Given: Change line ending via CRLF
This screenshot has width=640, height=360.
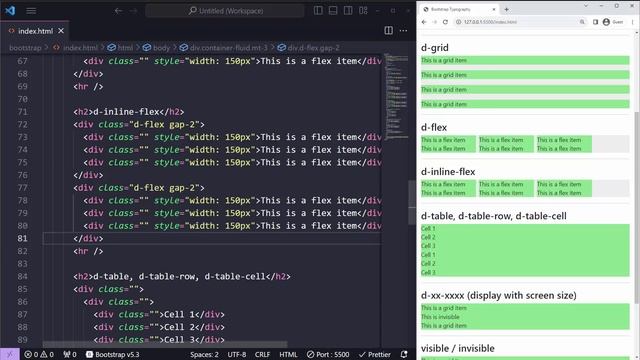Looking at the screenshot, I should click(262, 354).
